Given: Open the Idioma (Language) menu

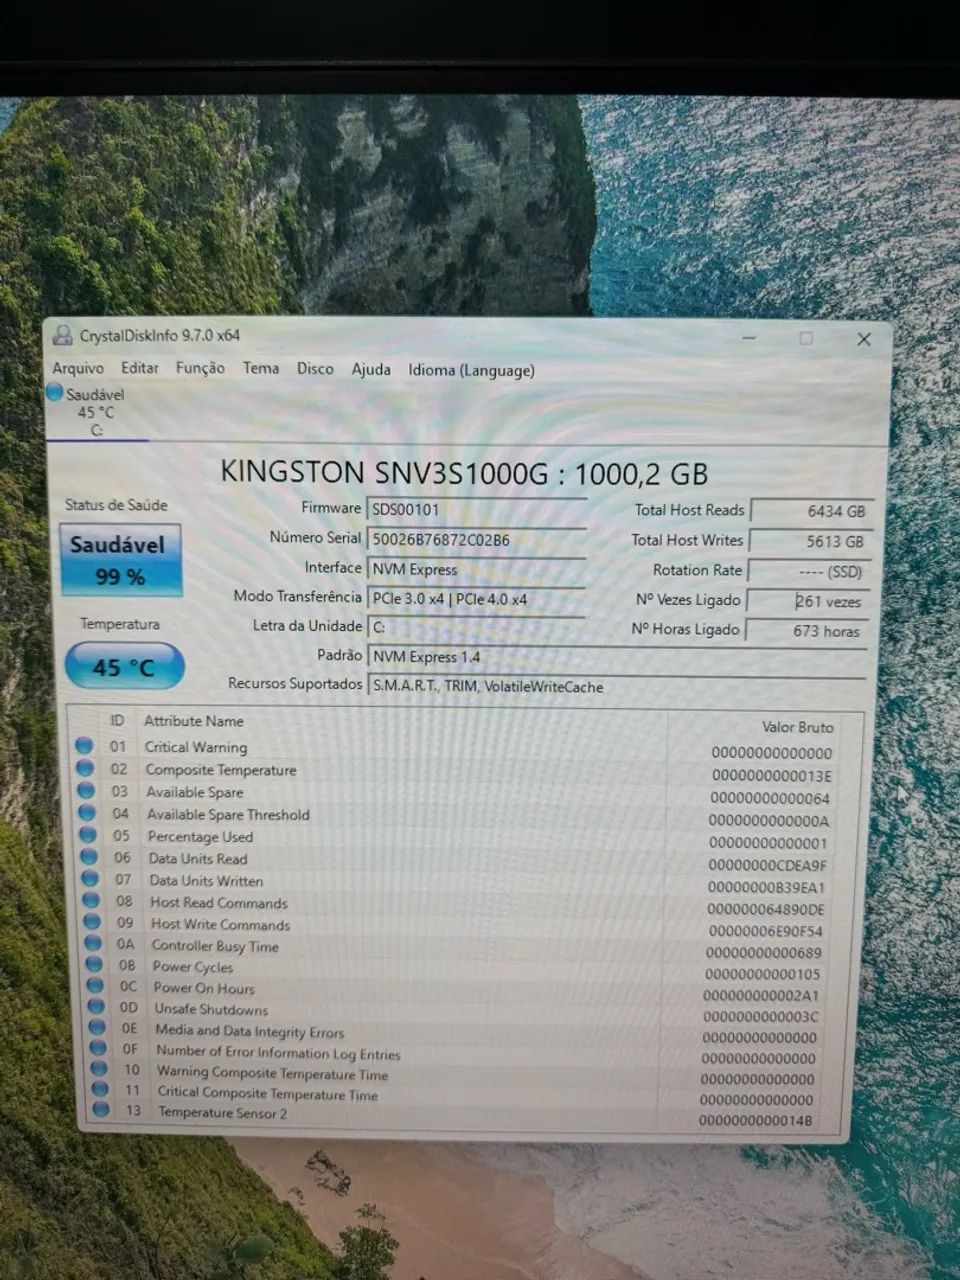Looking at the screenshot, I should tap(471, 370).
